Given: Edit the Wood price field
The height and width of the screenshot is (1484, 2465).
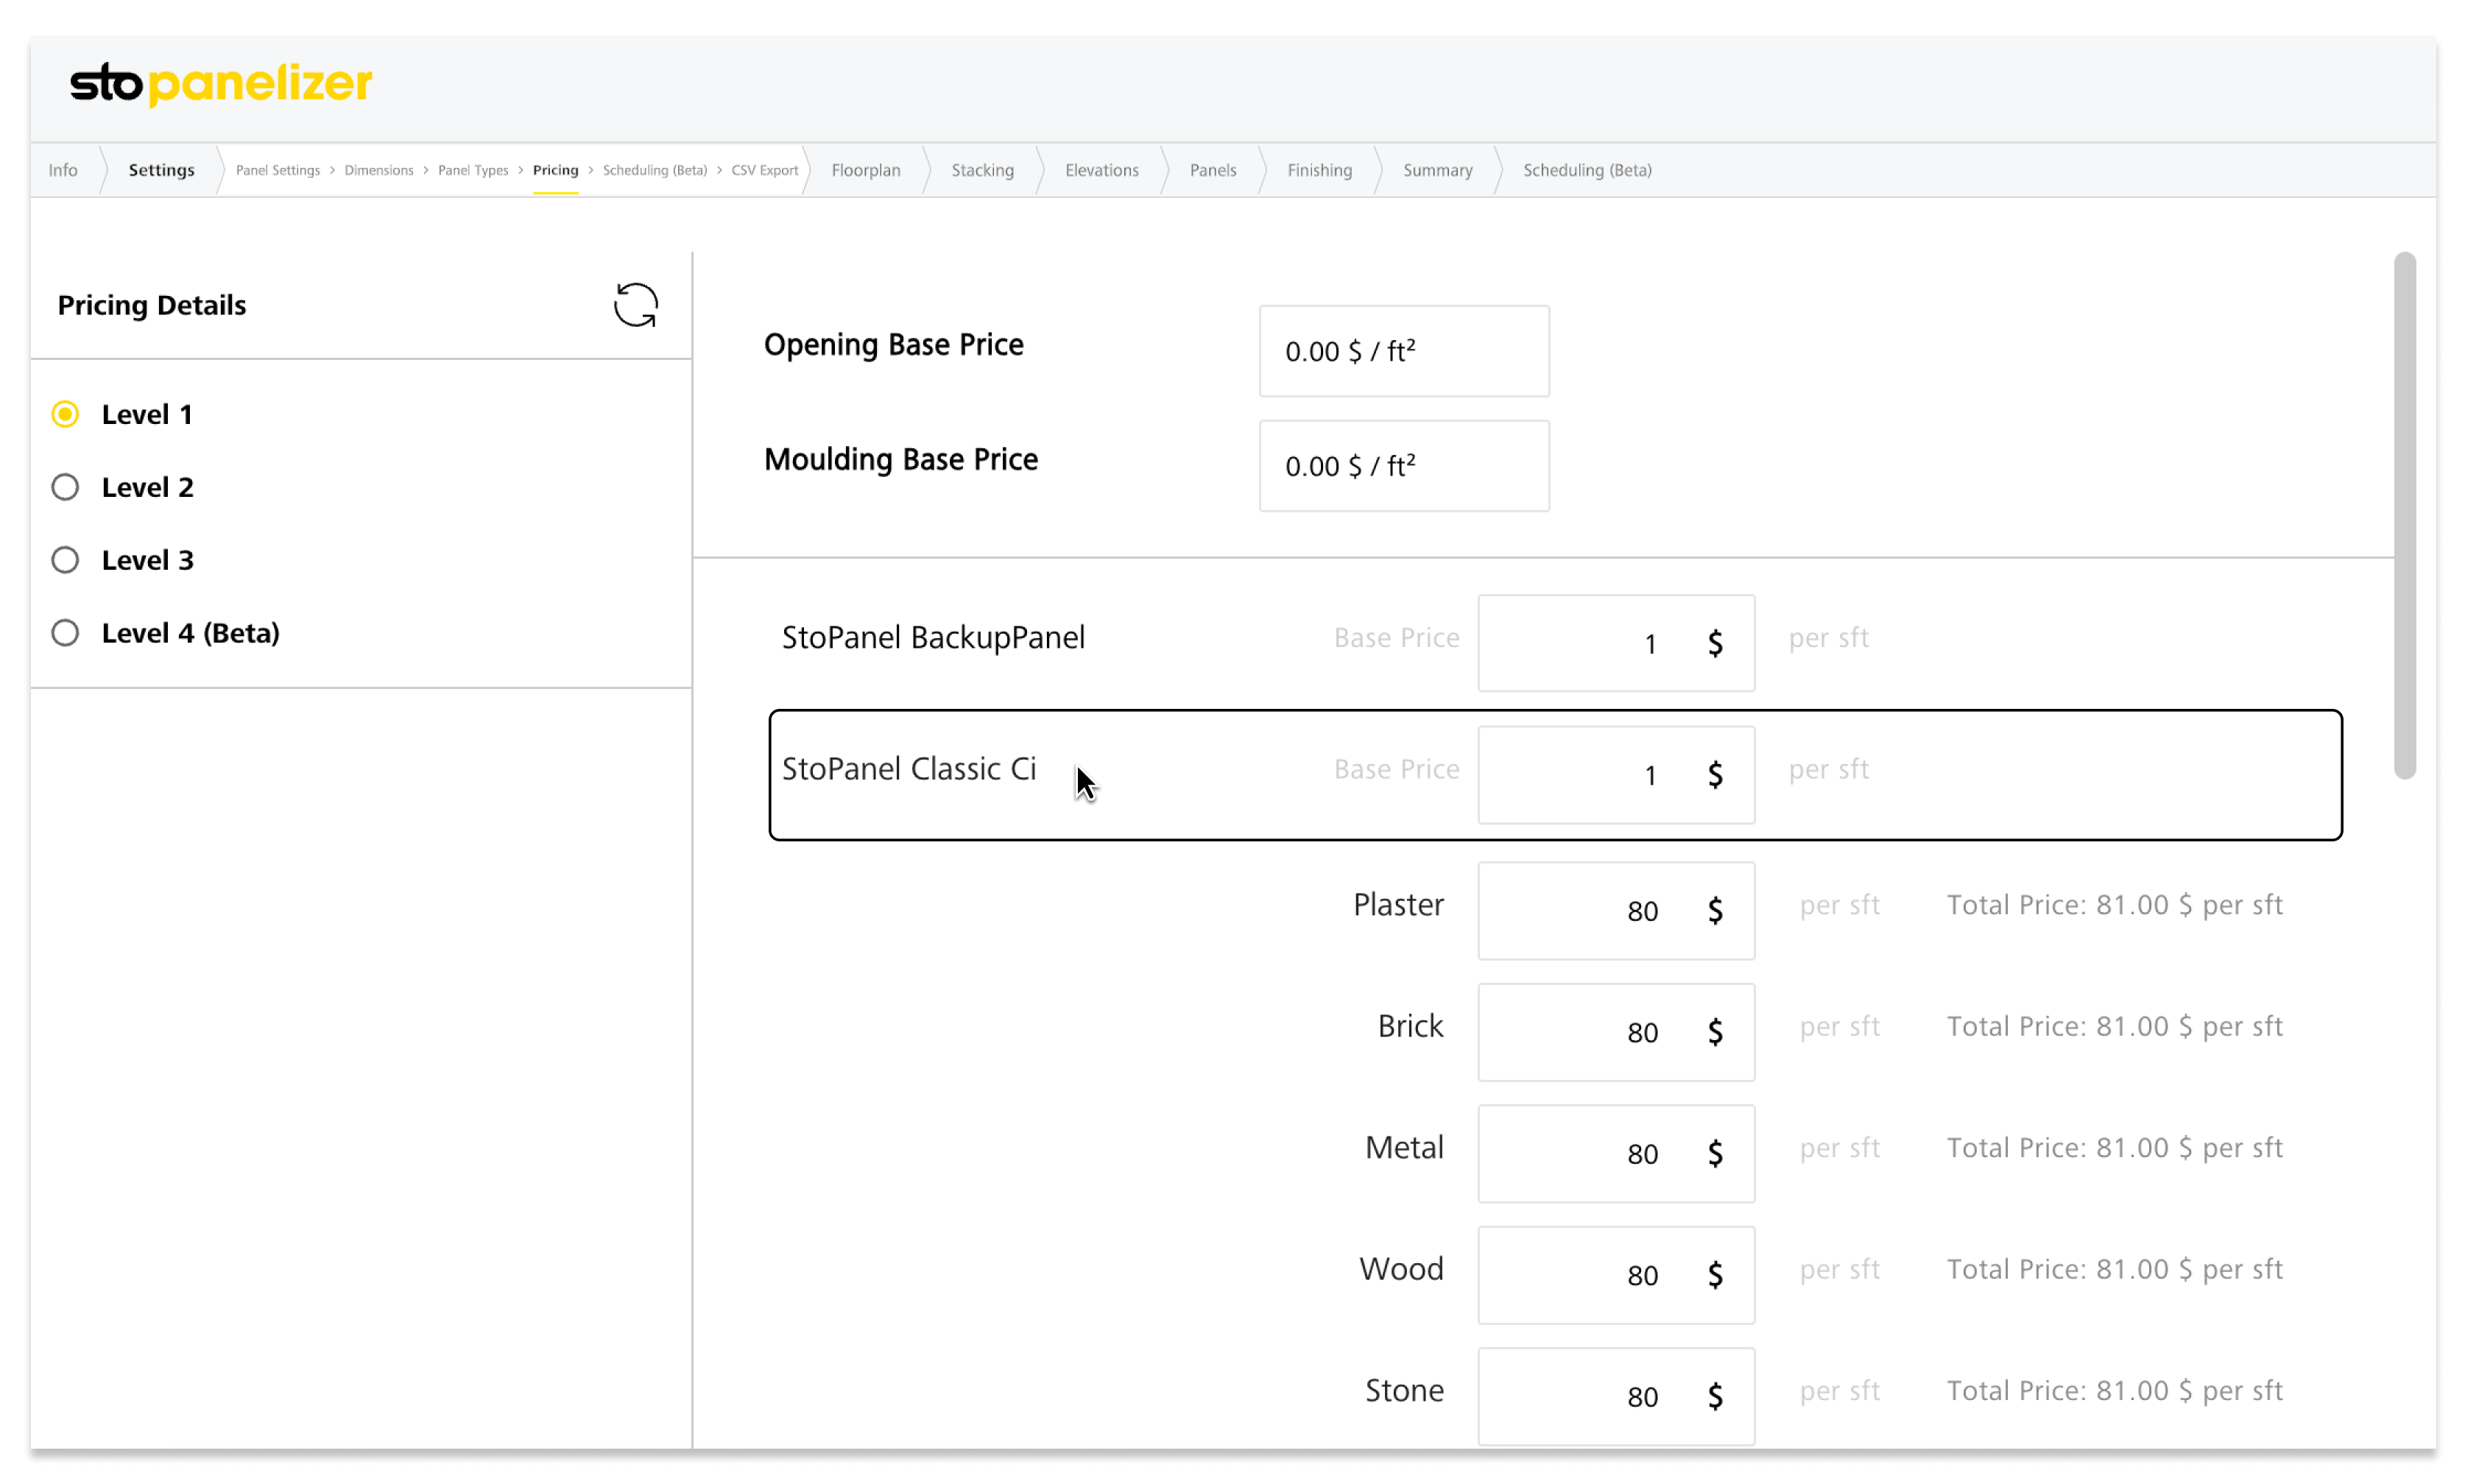Looking at the screenshot, I should [x=1615, y=1275].
